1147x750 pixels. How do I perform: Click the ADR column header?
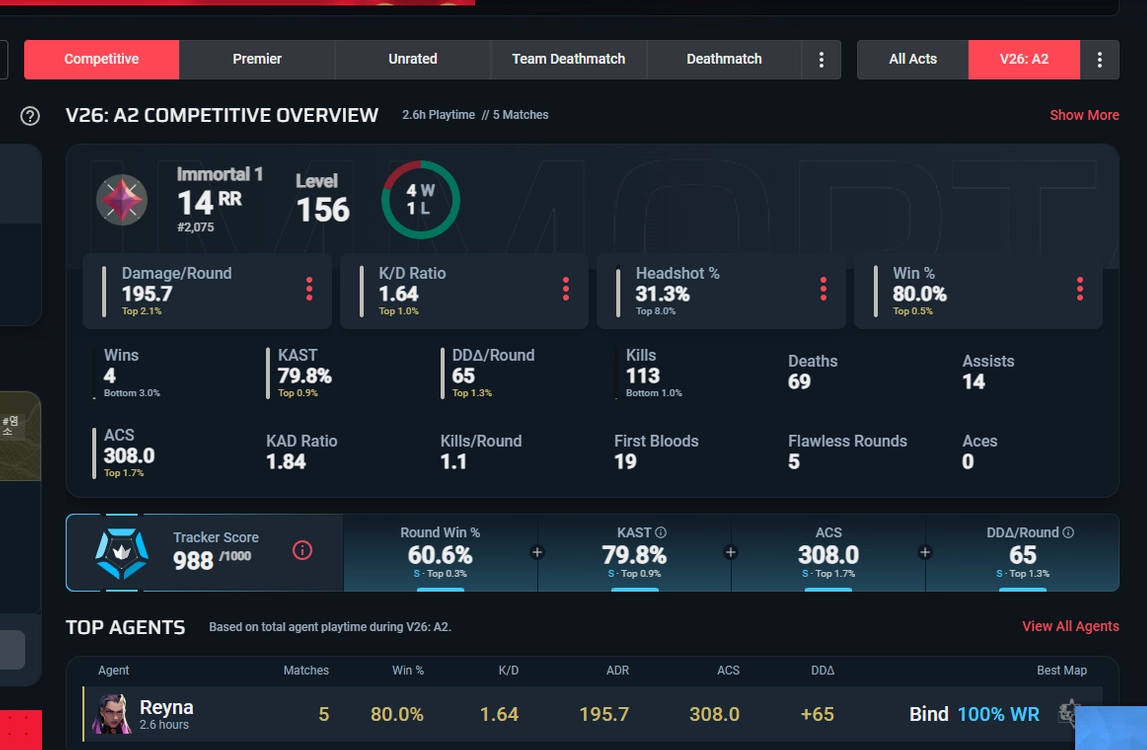(617, 670)
